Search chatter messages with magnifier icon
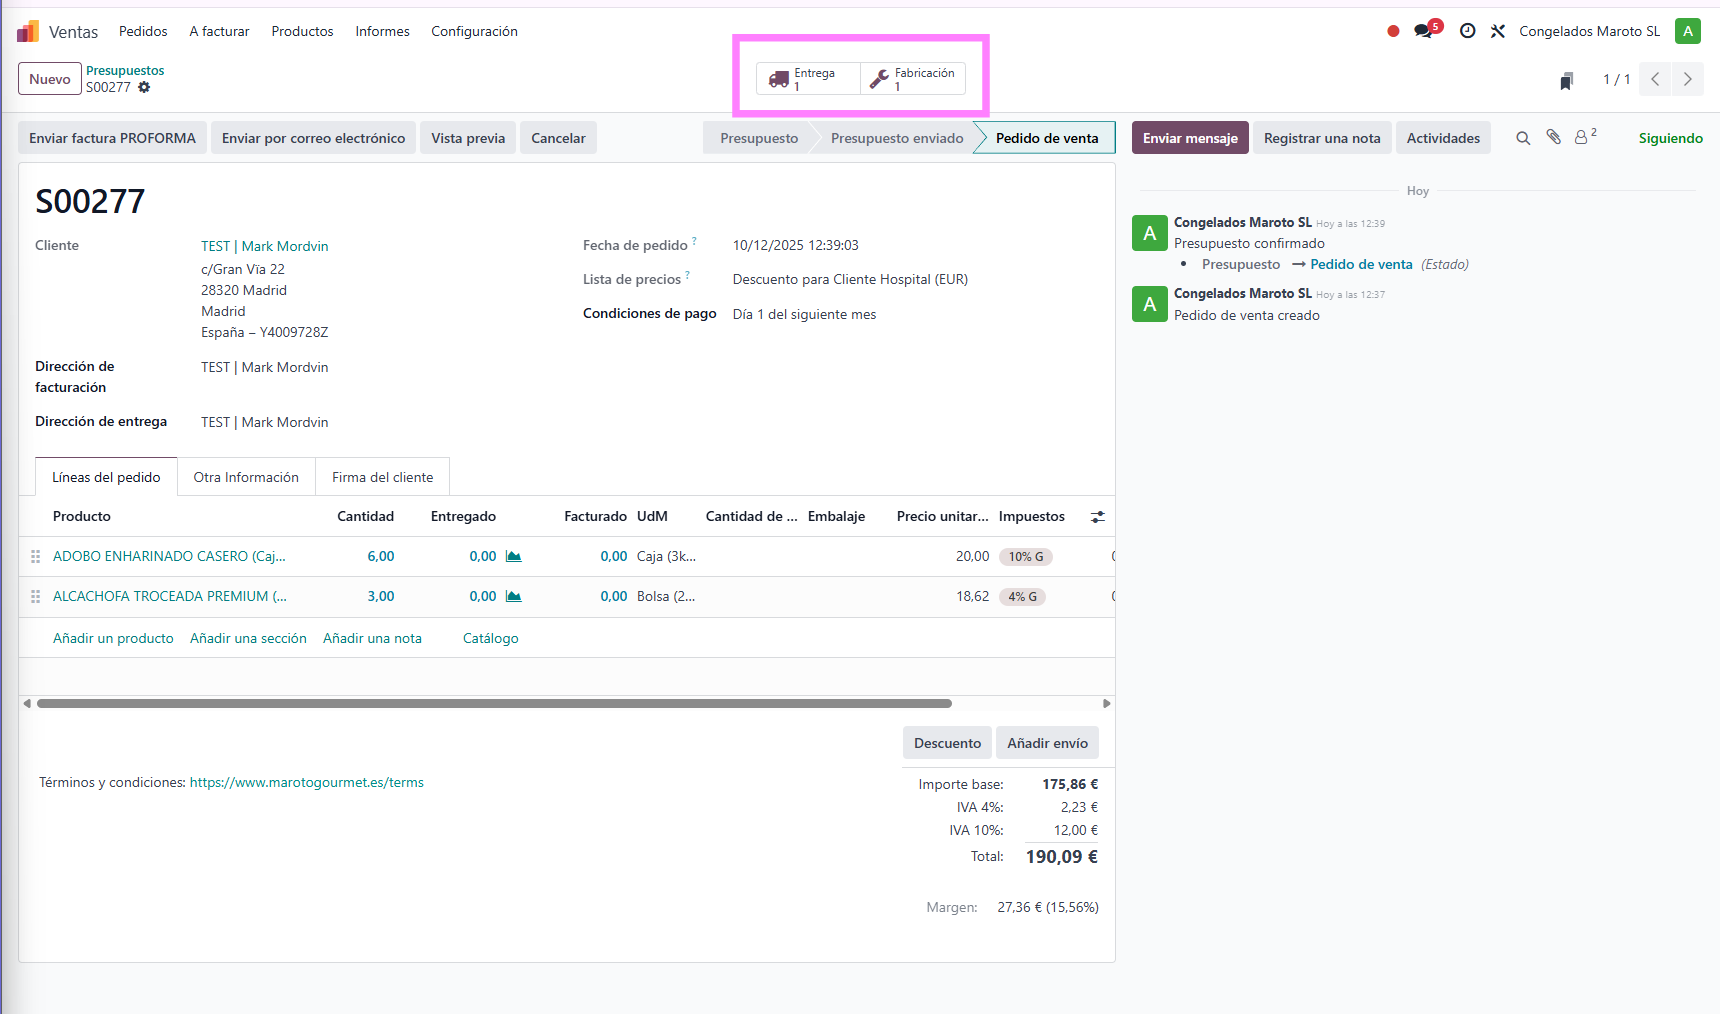This screenshot has width=1720, height=1014. (x=1523, y=138)
